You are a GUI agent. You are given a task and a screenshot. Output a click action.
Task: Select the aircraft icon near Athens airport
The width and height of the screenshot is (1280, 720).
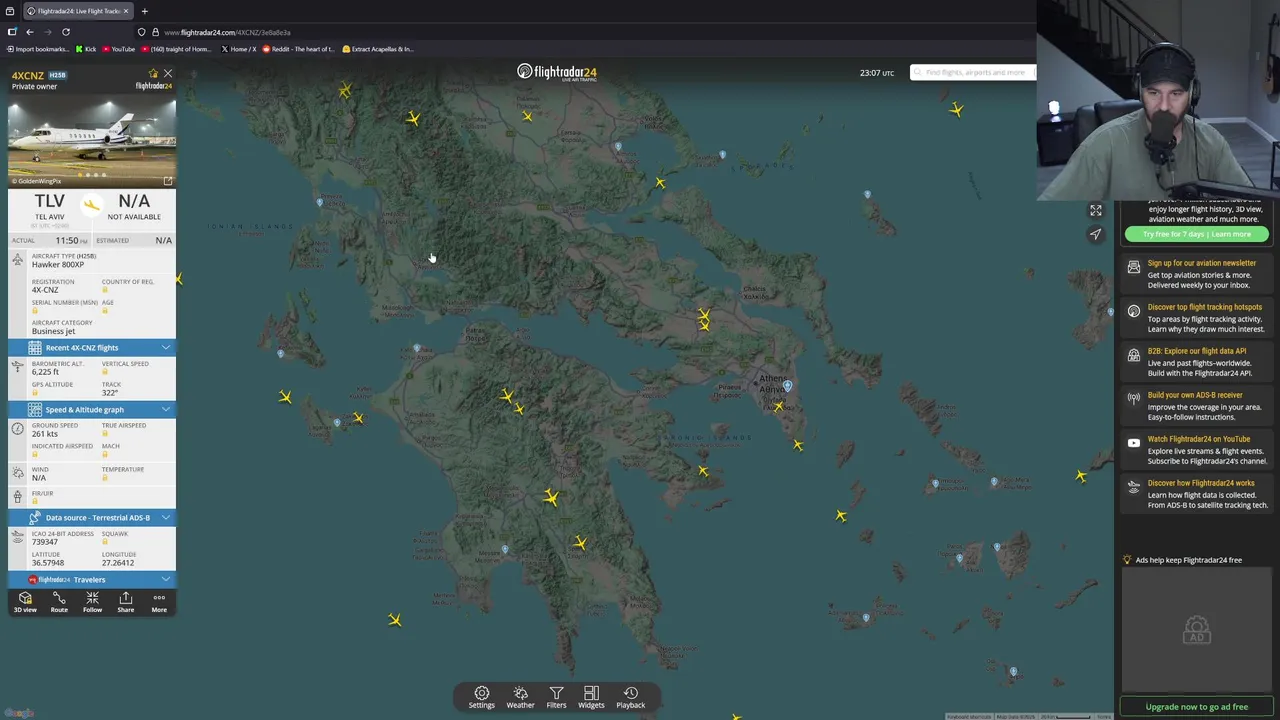tap(778, 405)
